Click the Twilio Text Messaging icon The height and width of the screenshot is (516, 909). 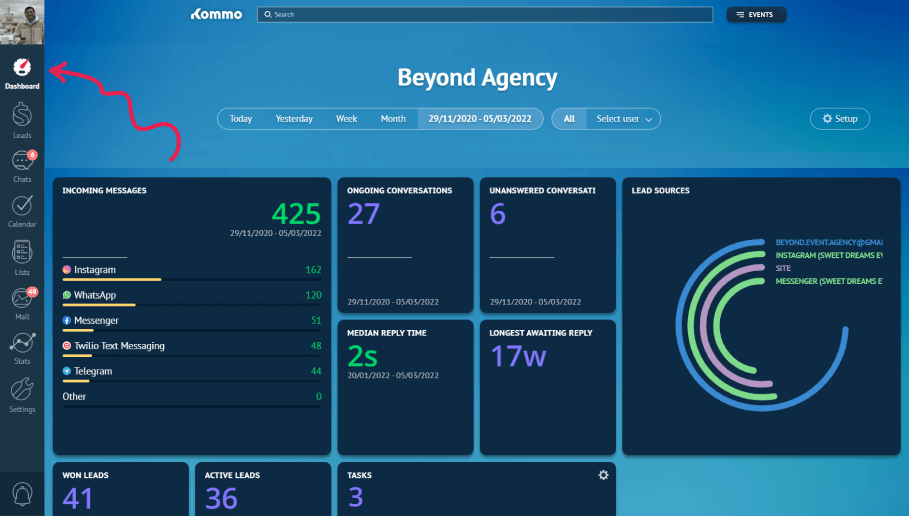(67, 346)
